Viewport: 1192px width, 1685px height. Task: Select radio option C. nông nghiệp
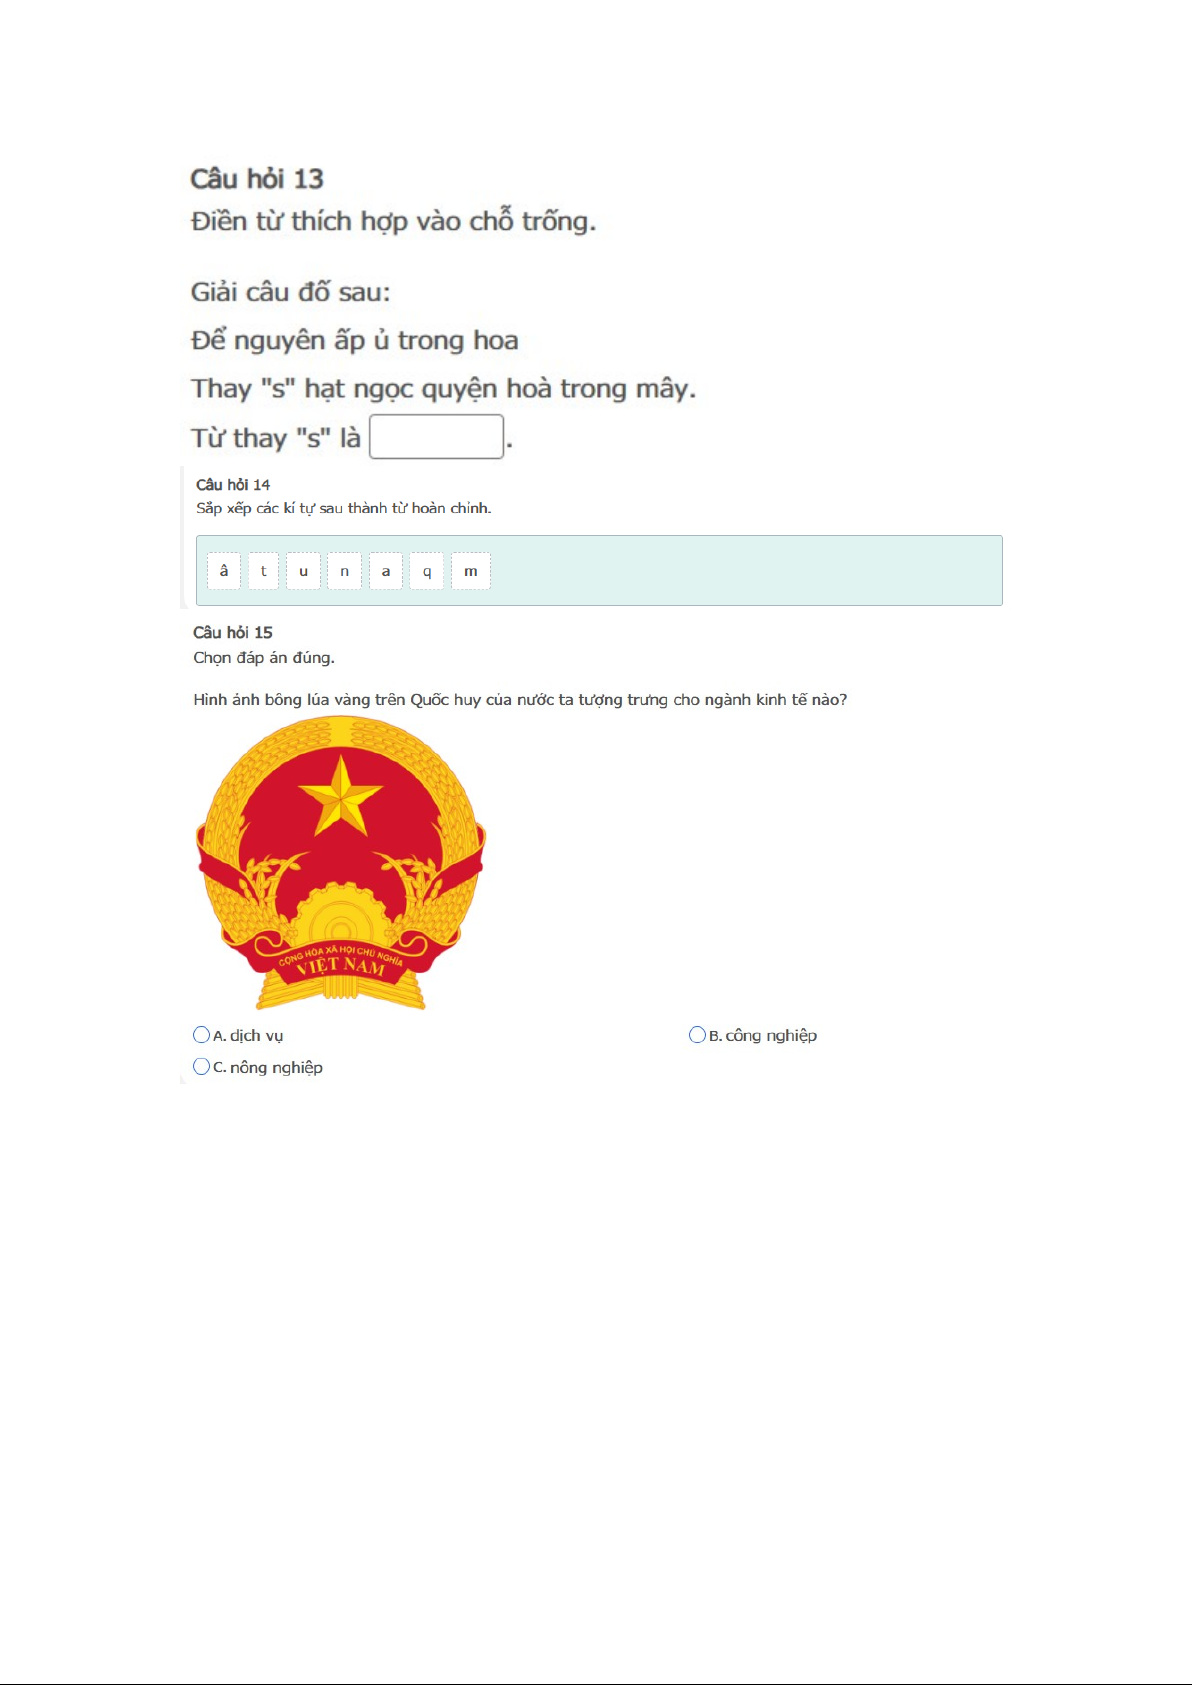coord(201,1067)
